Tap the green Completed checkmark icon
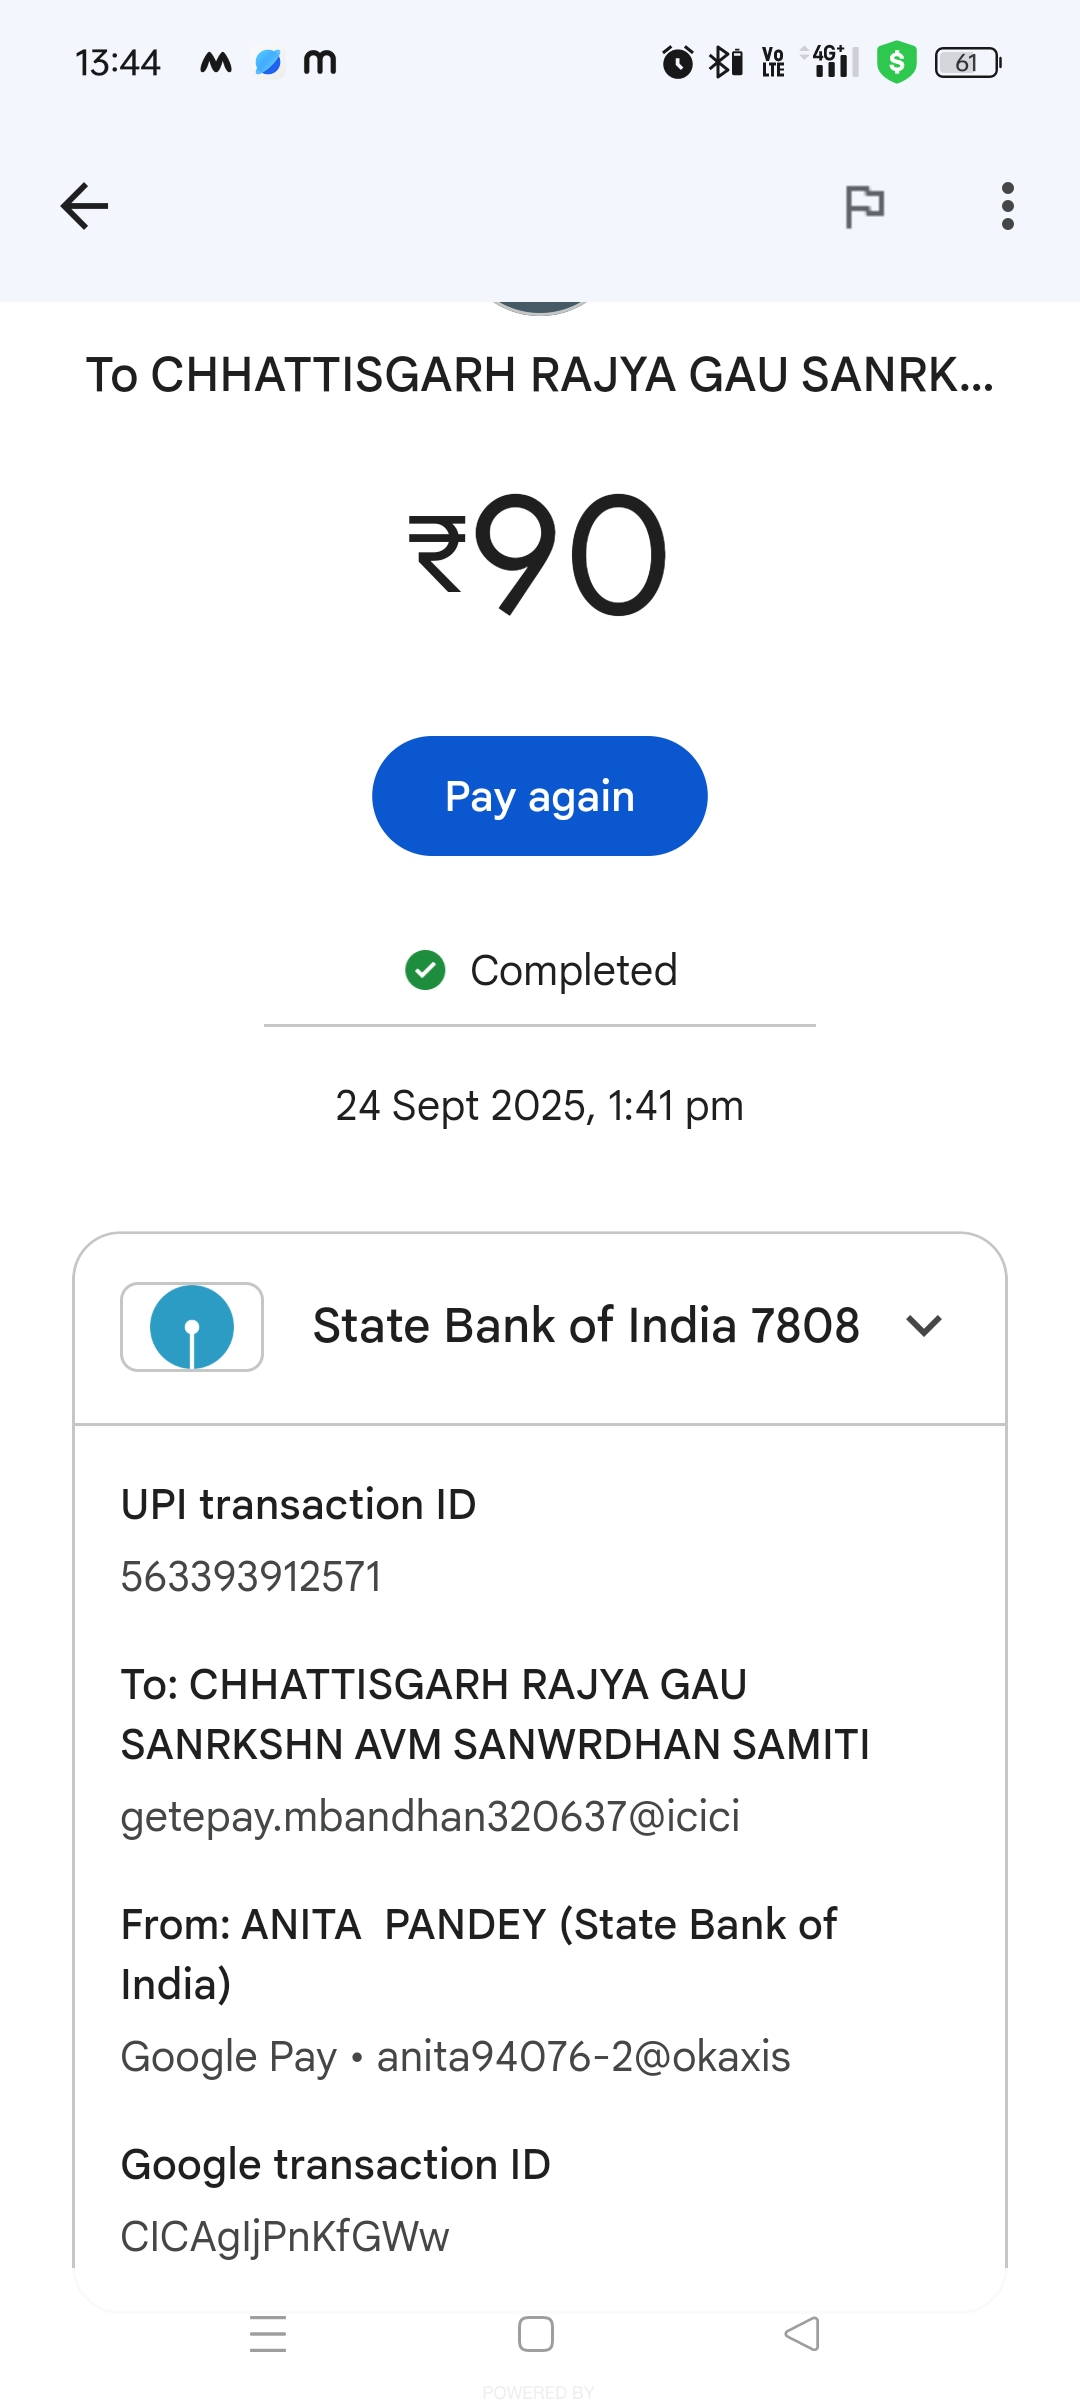Viewport: 1080px width, 2400px height. click(x=425, y=970)
